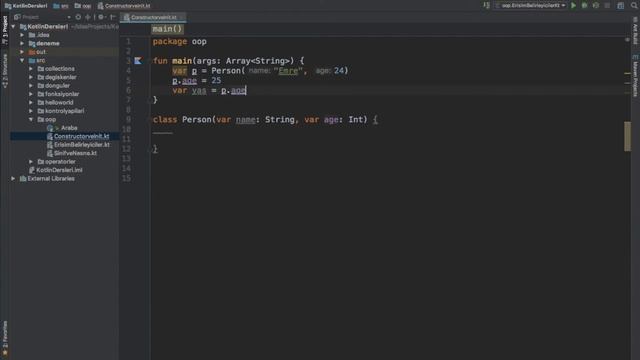Select the fonksiyonlar package row
The width and height of the screenshot is (640, 360).
(64, 94)
